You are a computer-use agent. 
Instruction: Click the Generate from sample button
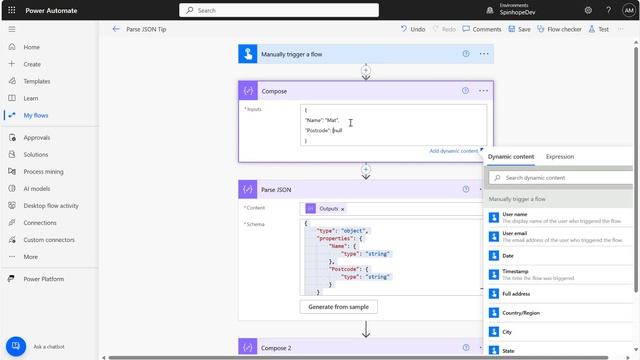pyautogui.click(x=338, y=307)
